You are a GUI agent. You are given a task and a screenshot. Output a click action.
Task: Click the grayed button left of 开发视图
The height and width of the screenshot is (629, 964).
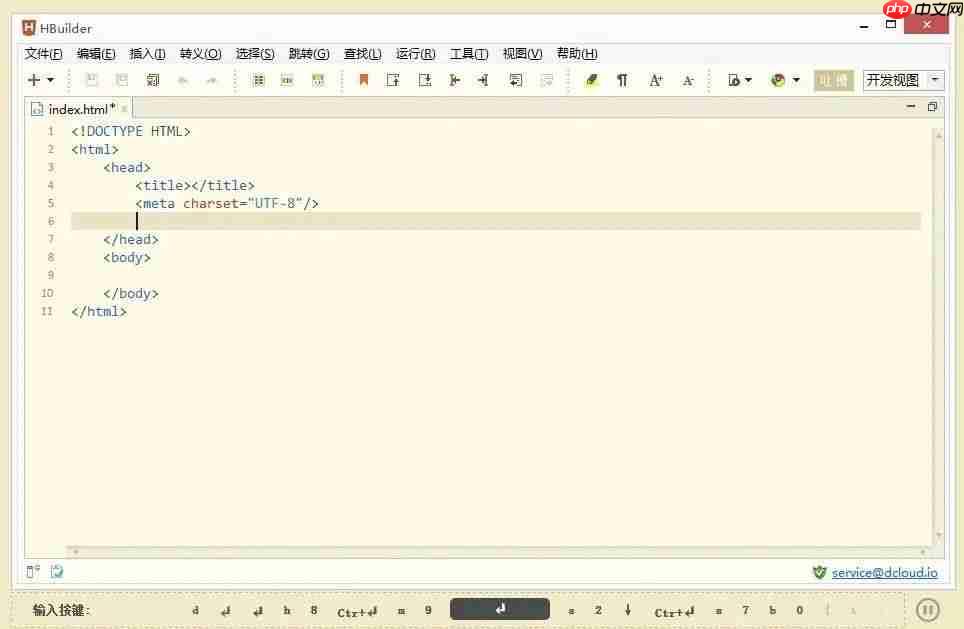tap(834, 80)
